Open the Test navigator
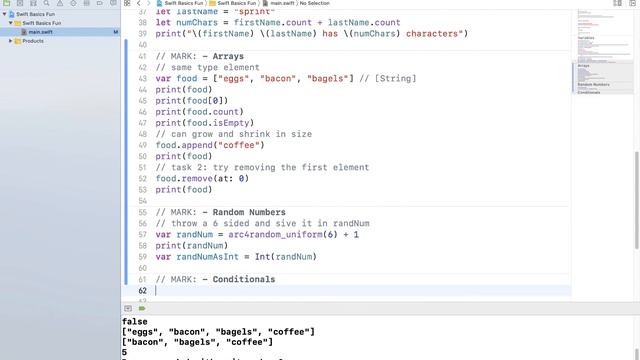Viewport: 640px width, 360px height. (73, 3)
